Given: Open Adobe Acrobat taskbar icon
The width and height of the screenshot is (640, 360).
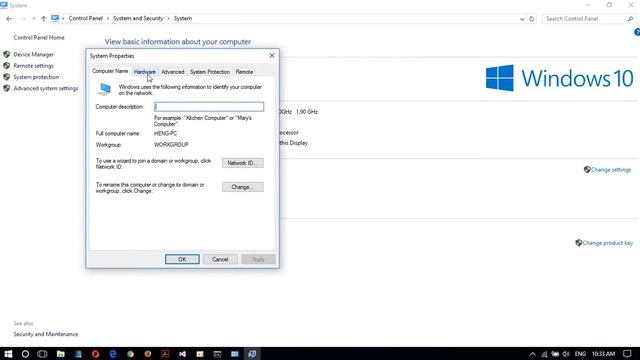Looking at the screenshot, I should point(165,354).
